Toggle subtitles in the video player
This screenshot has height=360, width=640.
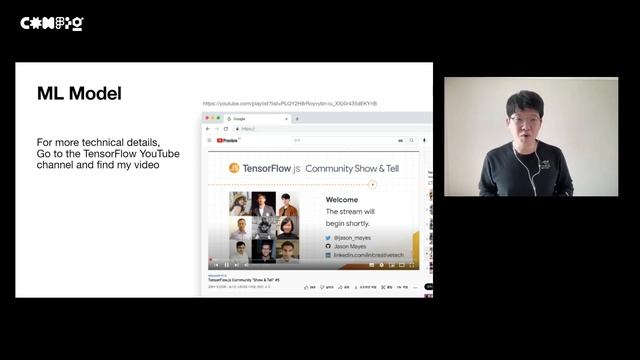371,265
